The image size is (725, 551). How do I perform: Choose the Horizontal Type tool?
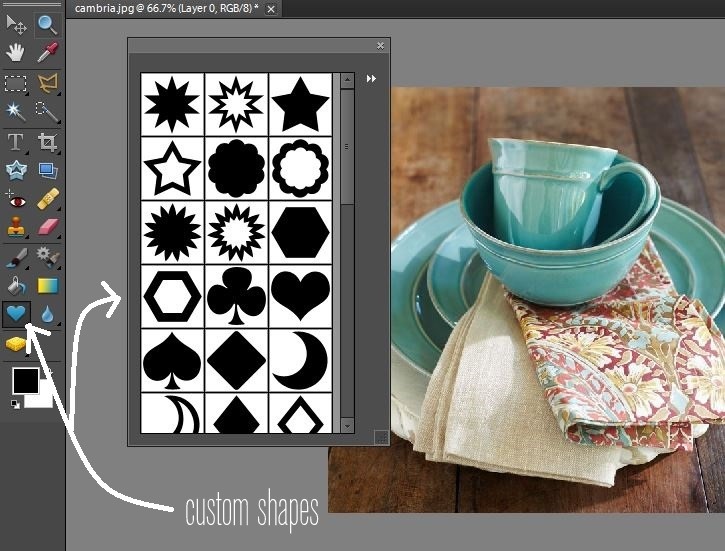click(x=16, y=142)
